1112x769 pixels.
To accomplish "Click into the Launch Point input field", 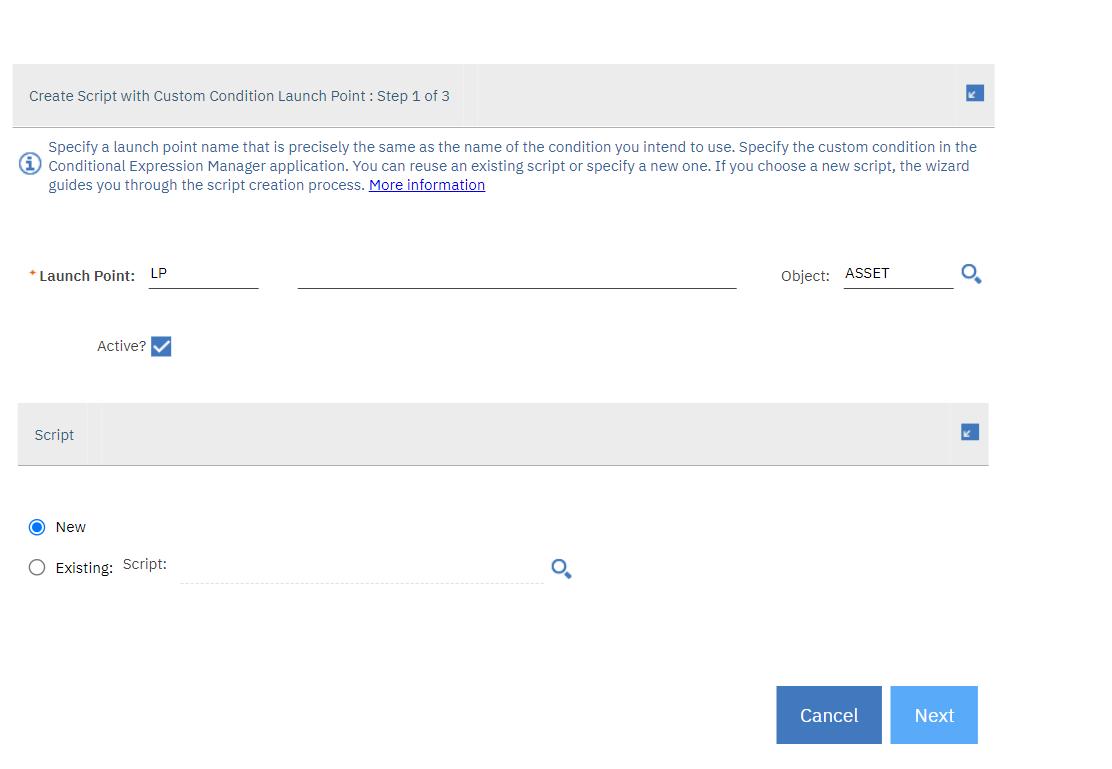I will click(203, 275).
